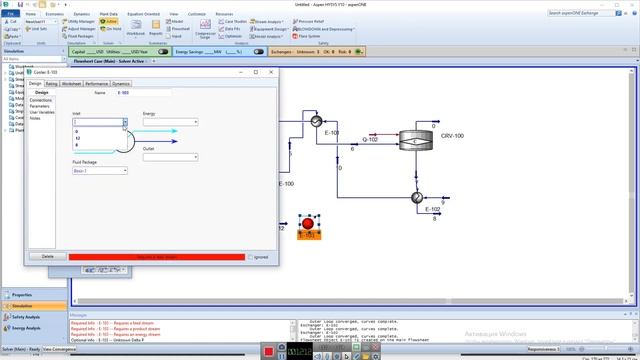This screenshot has width=640, height=360.
Task: Open the Utility Manager
Action: tap(78, 21)
